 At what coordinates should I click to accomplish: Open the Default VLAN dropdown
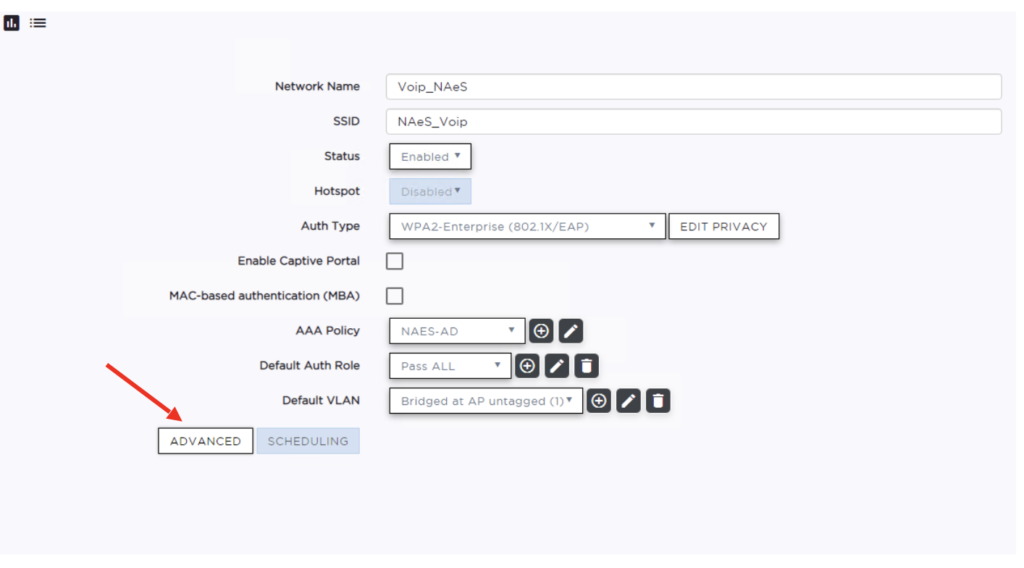[x=486, y=401]
